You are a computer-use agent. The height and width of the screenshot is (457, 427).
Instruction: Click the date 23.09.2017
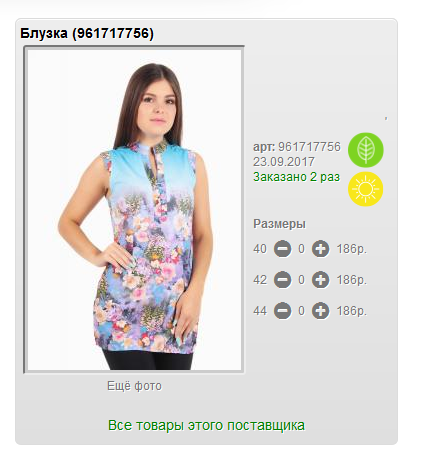284,162
